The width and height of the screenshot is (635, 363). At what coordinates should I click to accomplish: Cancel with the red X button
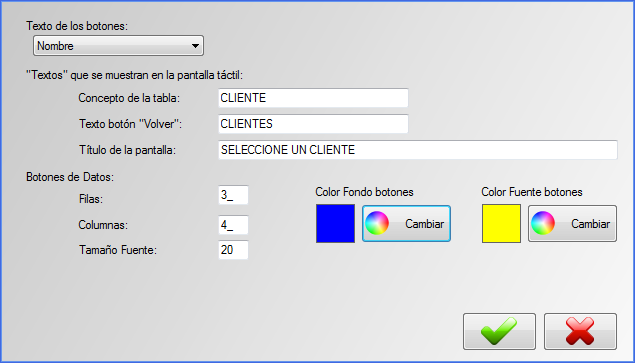pyautogui.click(x=580, y=331)
